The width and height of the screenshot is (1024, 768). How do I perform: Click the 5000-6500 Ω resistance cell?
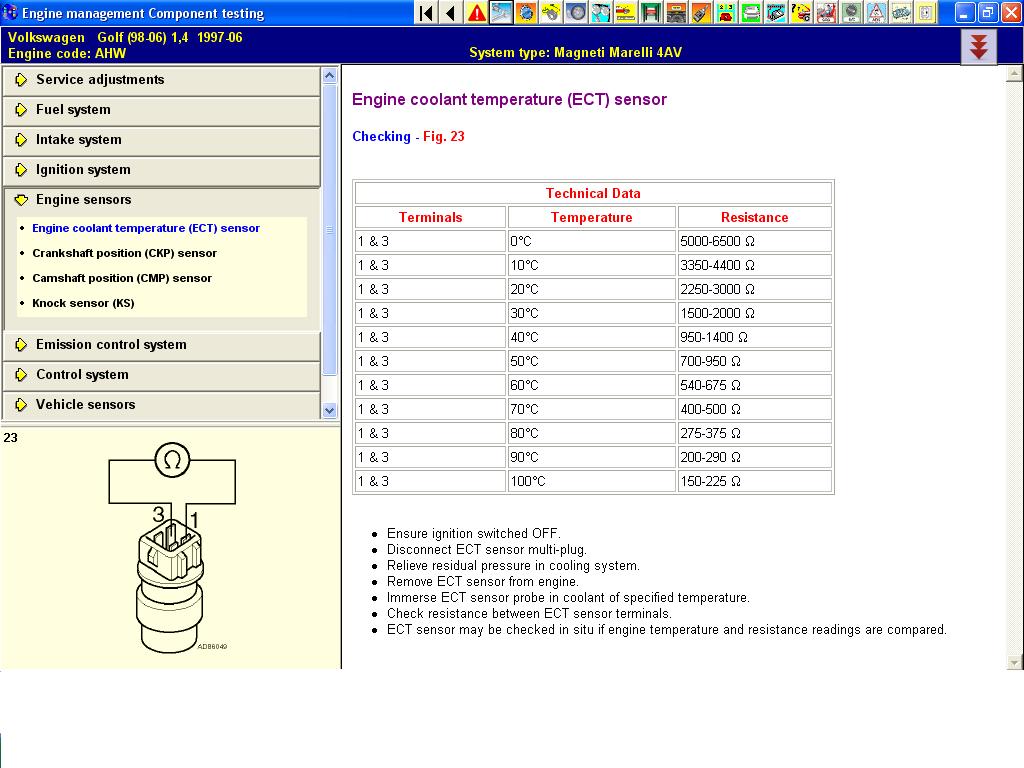coord(754,242)
